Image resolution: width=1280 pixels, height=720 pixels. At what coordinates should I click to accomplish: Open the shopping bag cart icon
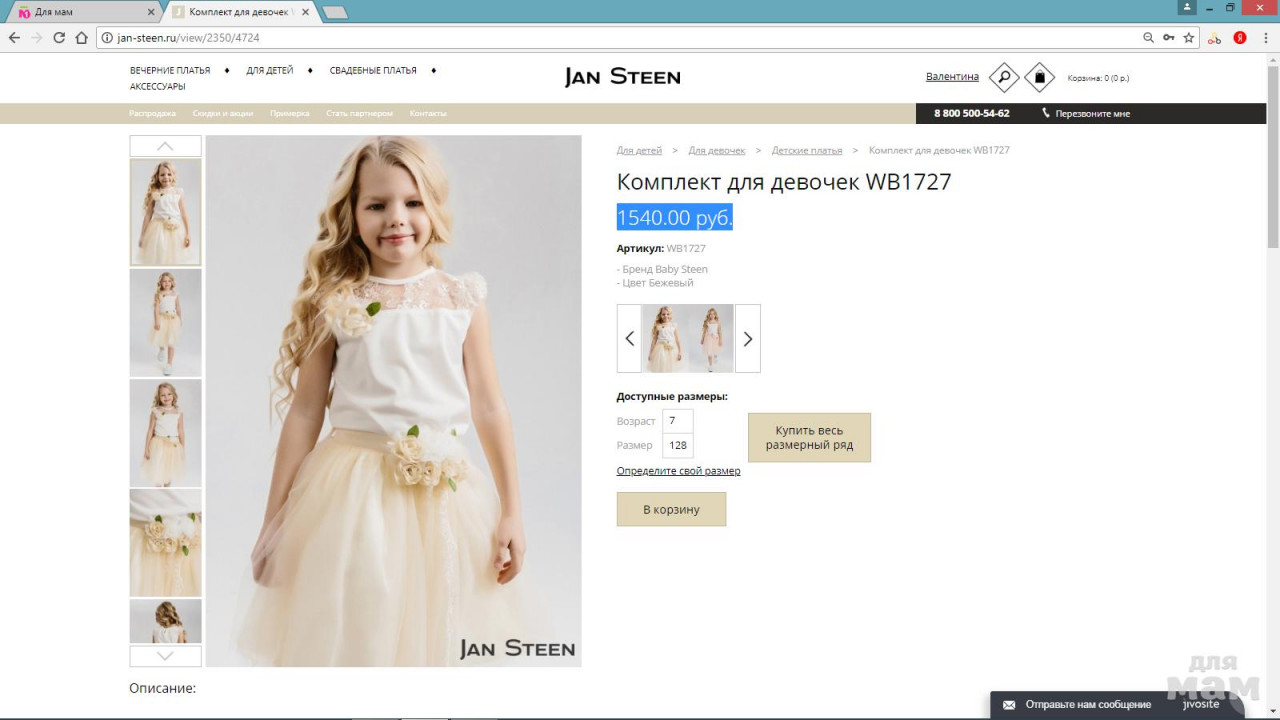click(1040, 77)
